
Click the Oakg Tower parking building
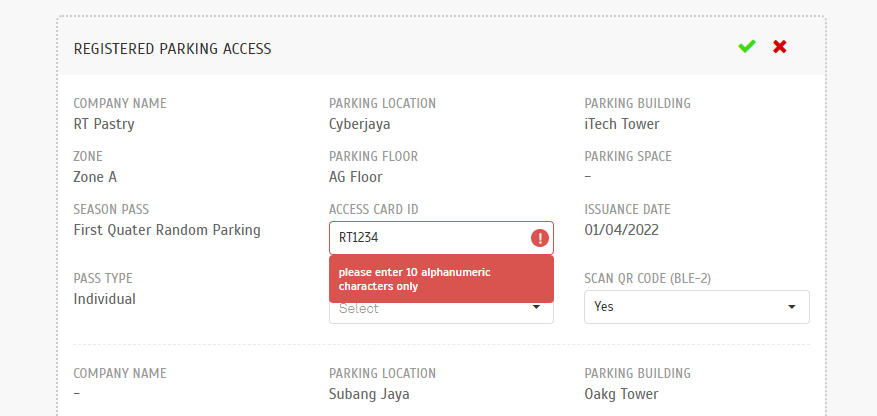tap(621, 394)
